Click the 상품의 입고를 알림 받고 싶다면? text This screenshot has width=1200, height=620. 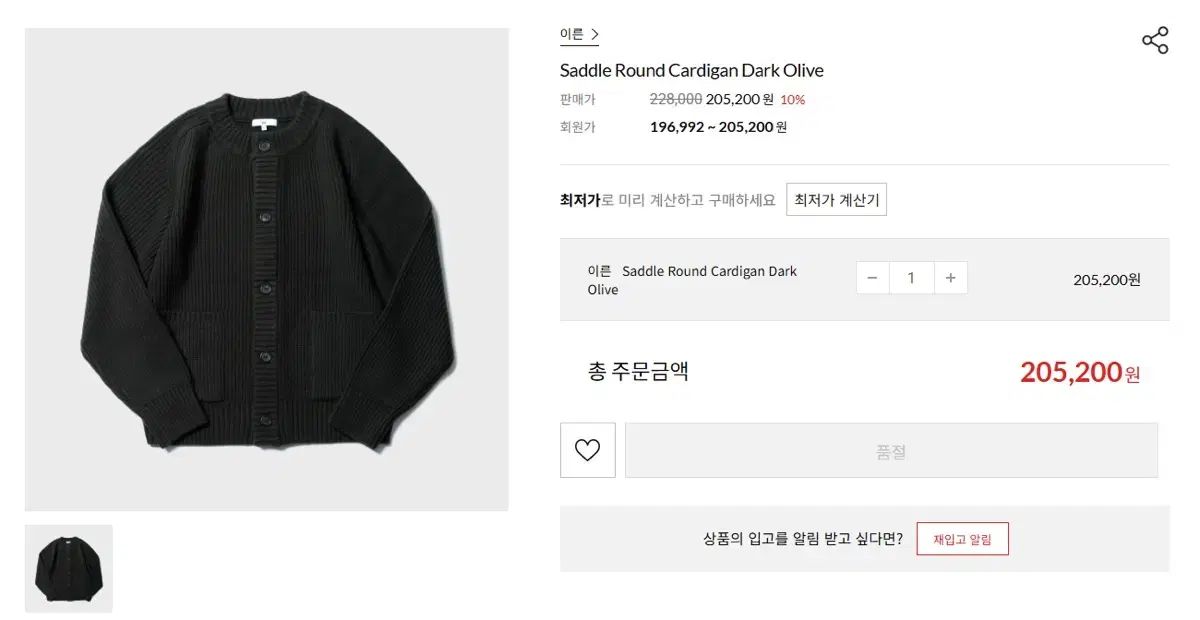[802, 539]
